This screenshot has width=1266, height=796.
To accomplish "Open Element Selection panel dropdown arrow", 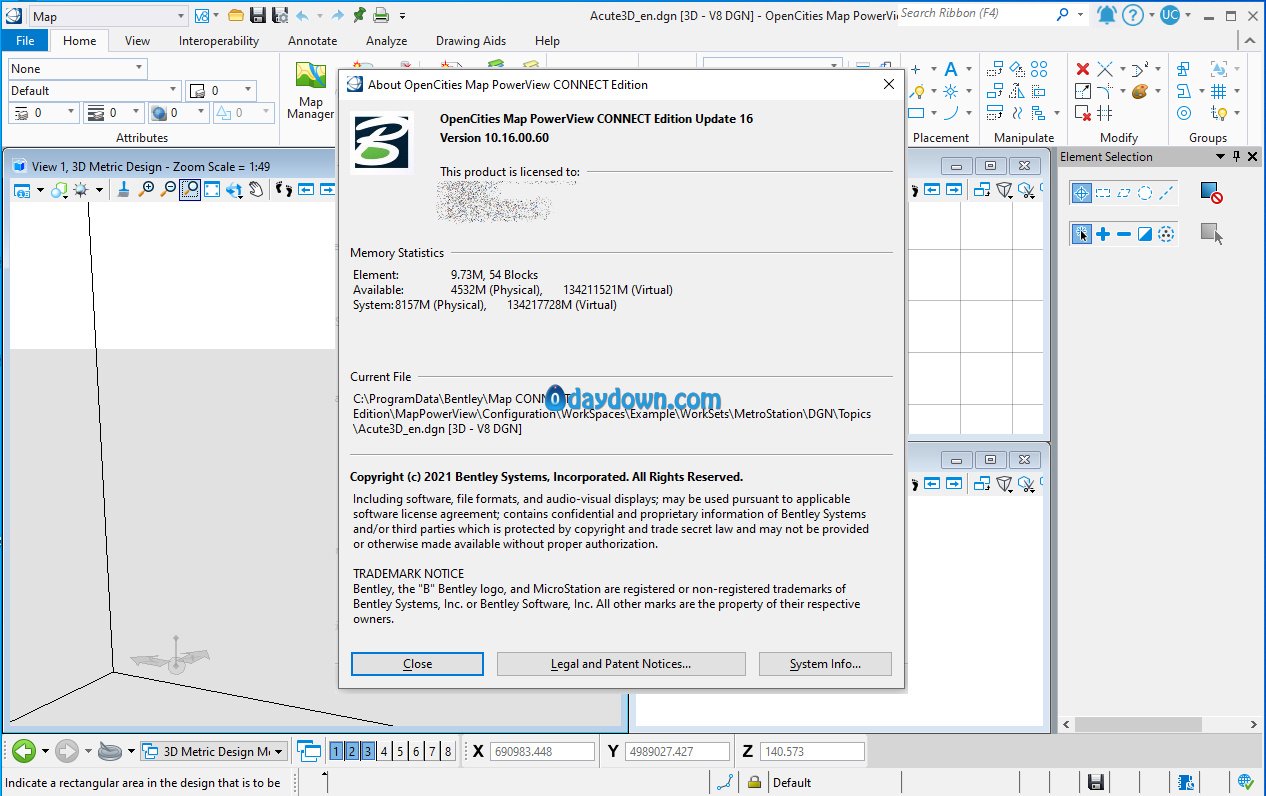I will [x=1220, y=157].
